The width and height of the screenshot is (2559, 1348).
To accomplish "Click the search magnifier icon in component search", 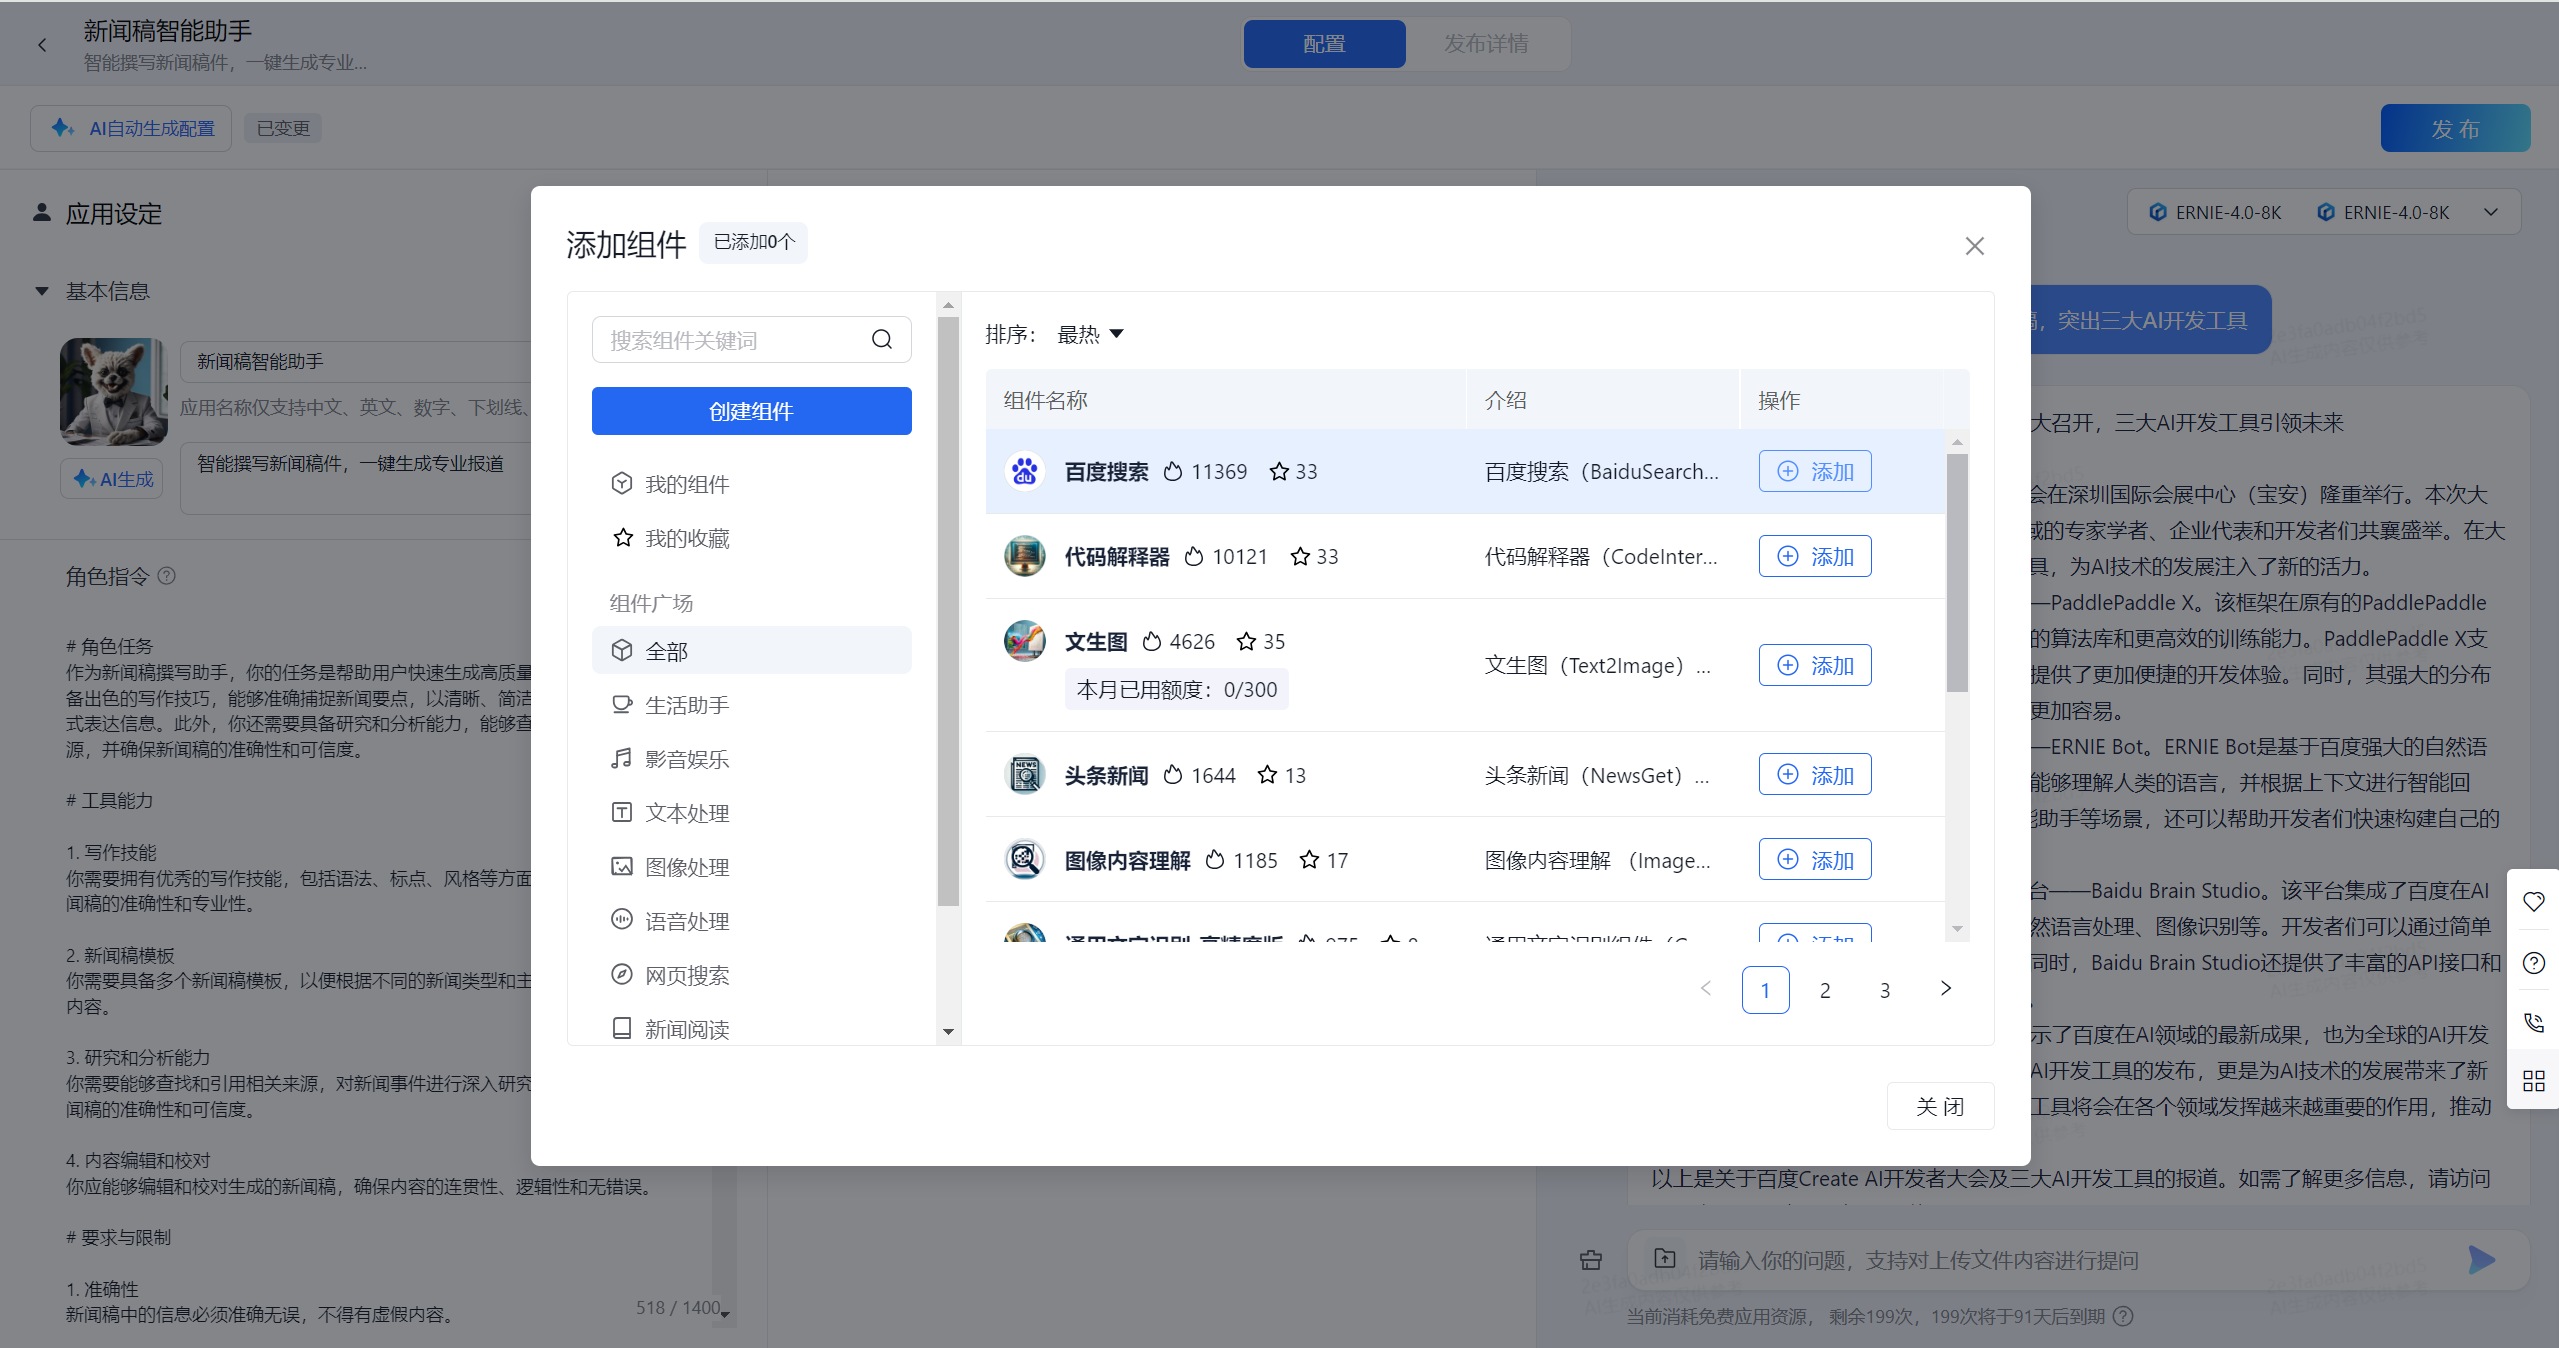I will [881, 340].
